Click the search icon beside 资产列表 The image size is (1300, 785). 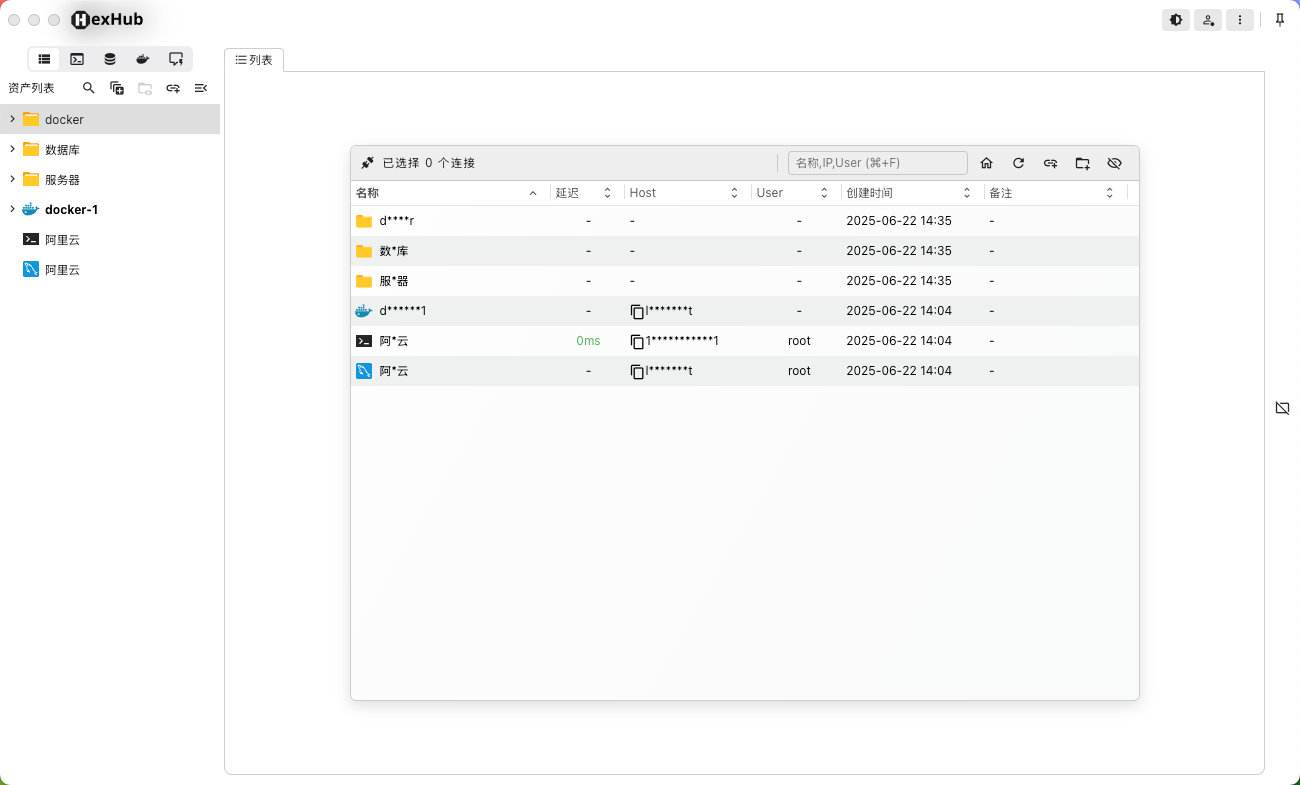point(89,88)
